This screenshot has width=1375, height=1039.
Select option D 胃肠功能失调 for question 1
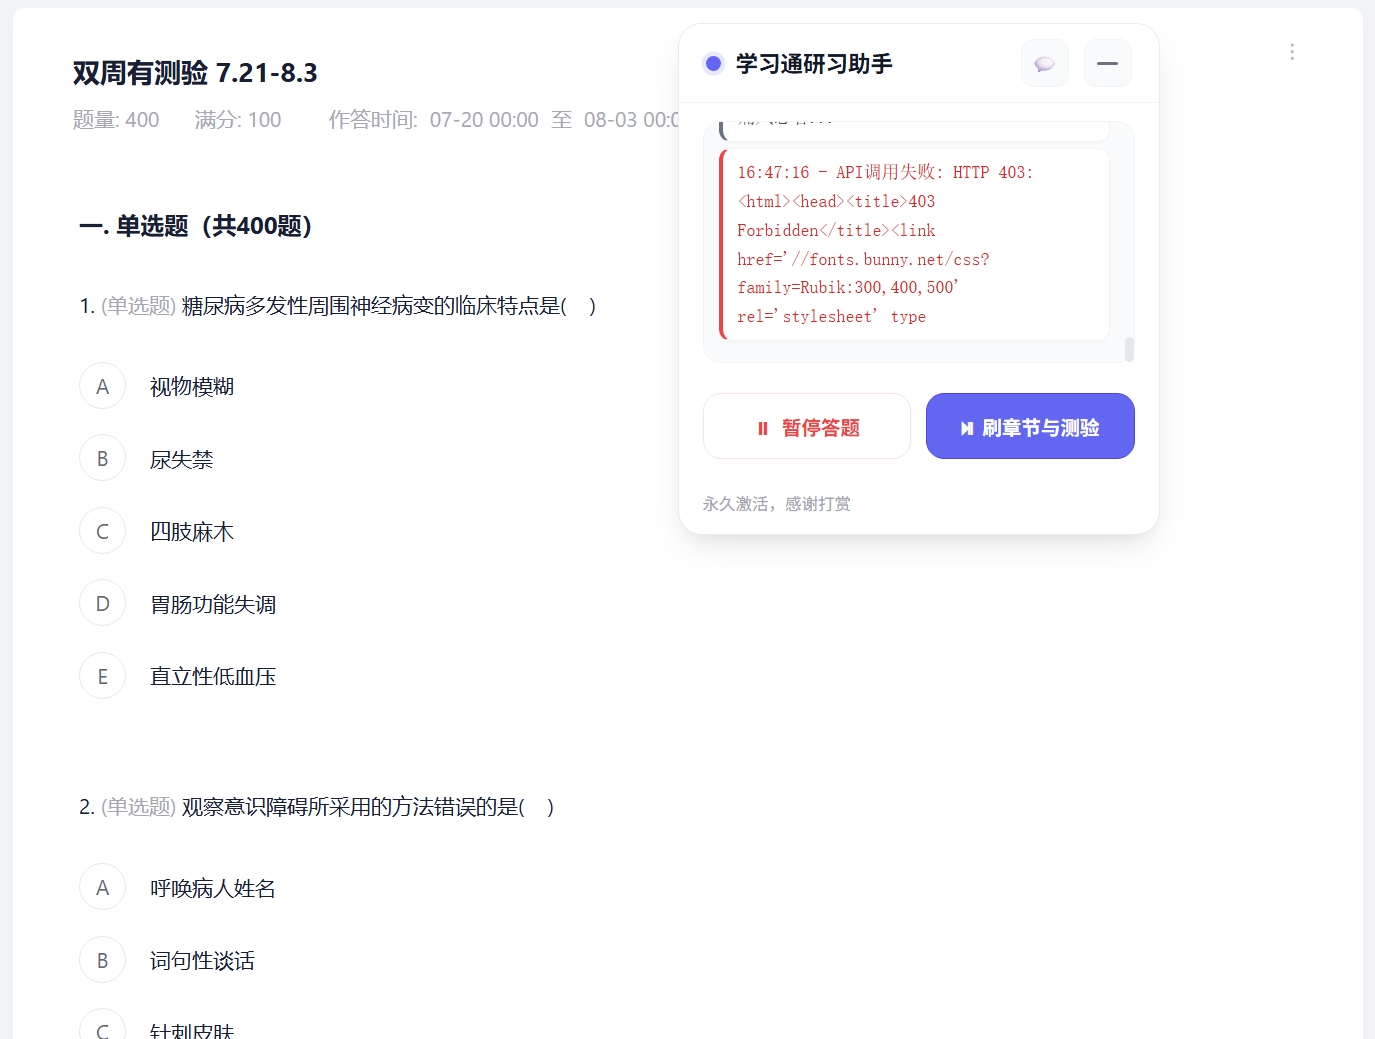102,604
